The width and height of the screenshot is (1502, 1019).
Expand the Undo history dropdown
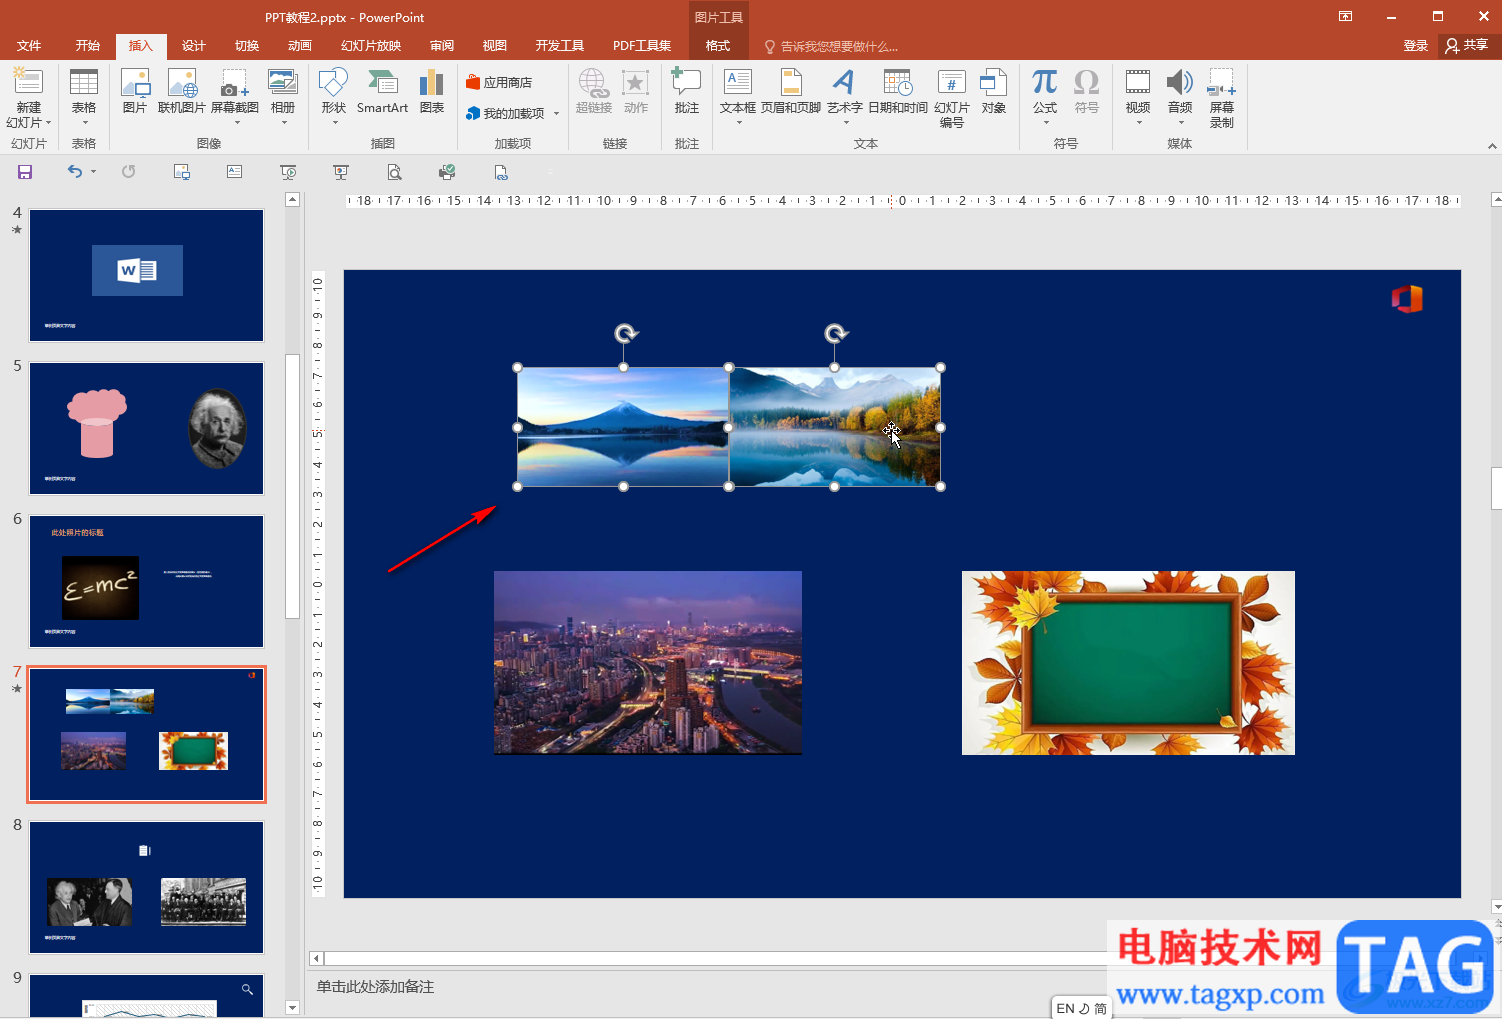pos(93,172)
